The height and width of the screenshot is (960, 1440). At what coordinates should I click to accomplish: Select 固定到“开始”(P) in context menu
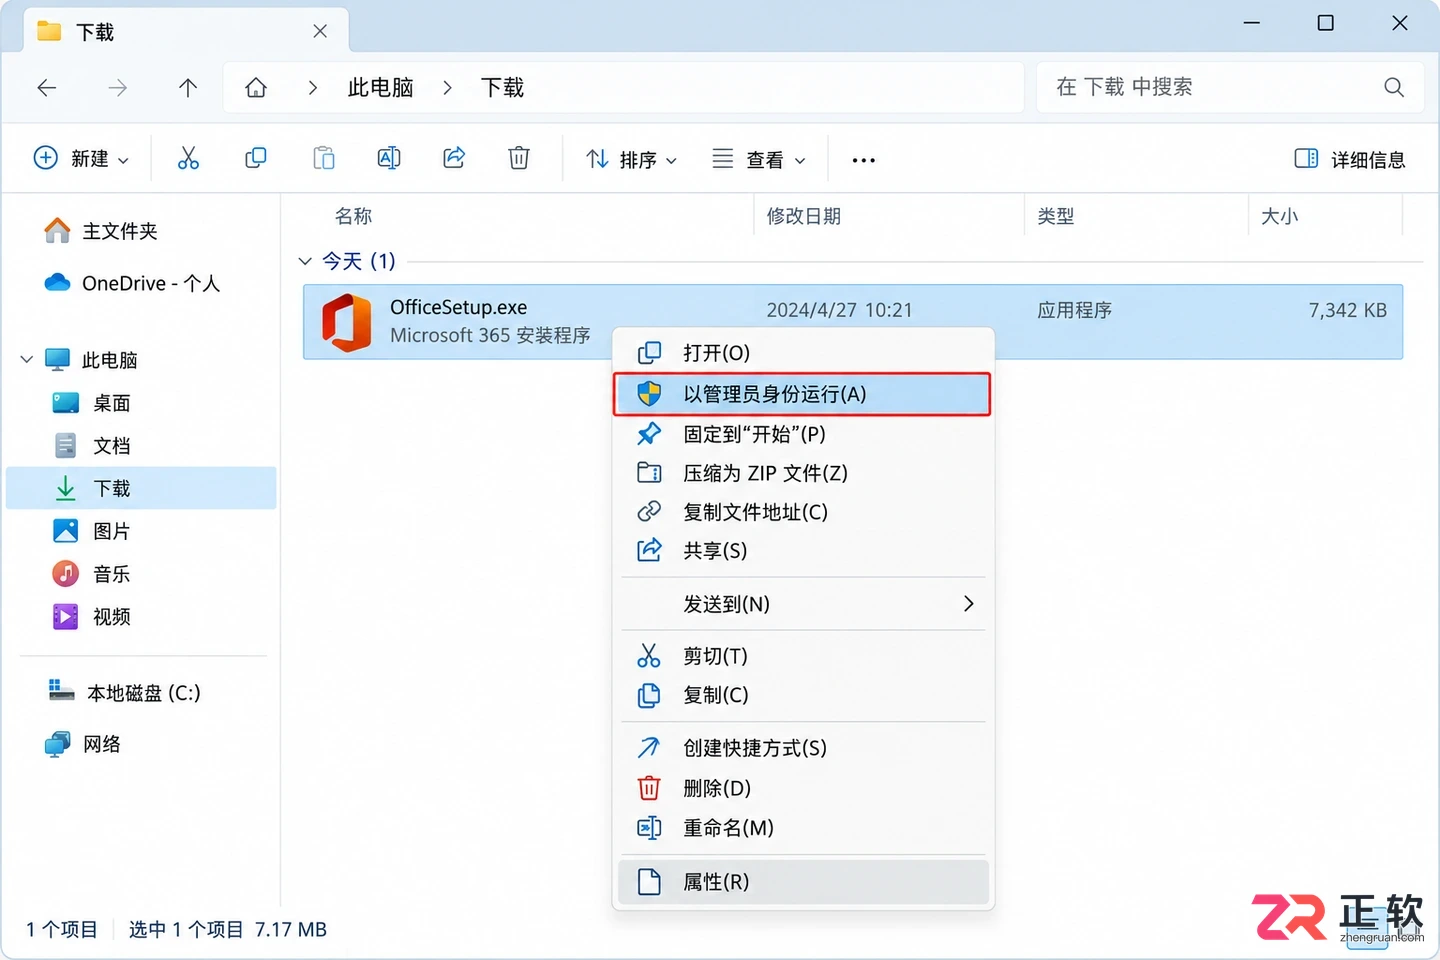pyautogui.click(x=803, y=434)
